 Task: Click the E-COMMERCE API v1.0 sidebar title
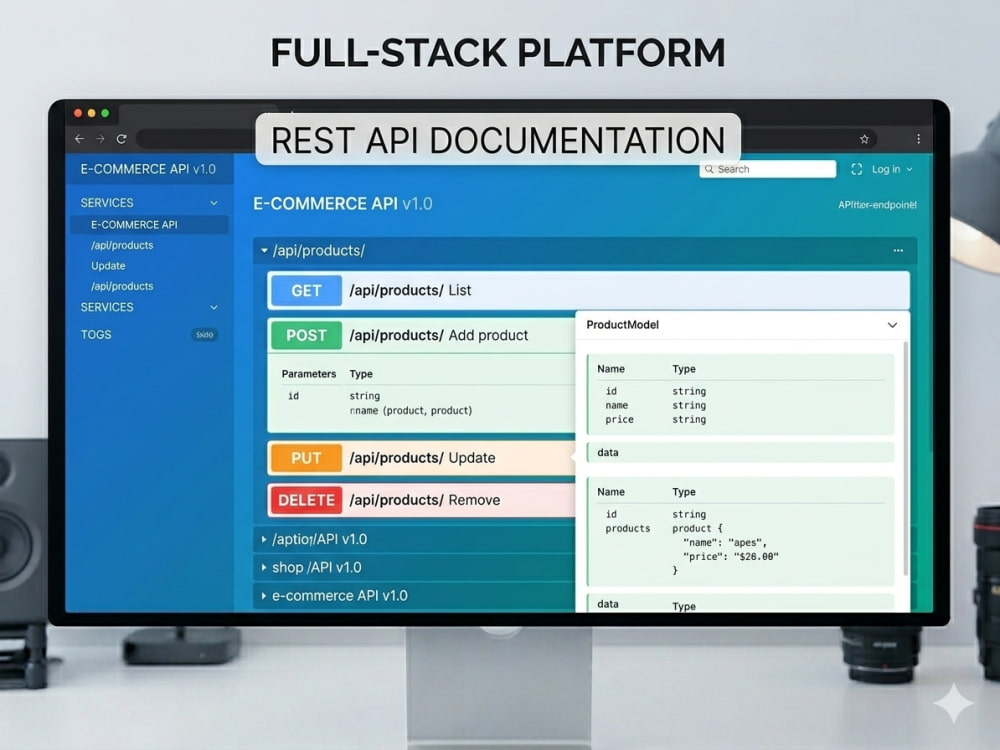click(x=148, y=169)
